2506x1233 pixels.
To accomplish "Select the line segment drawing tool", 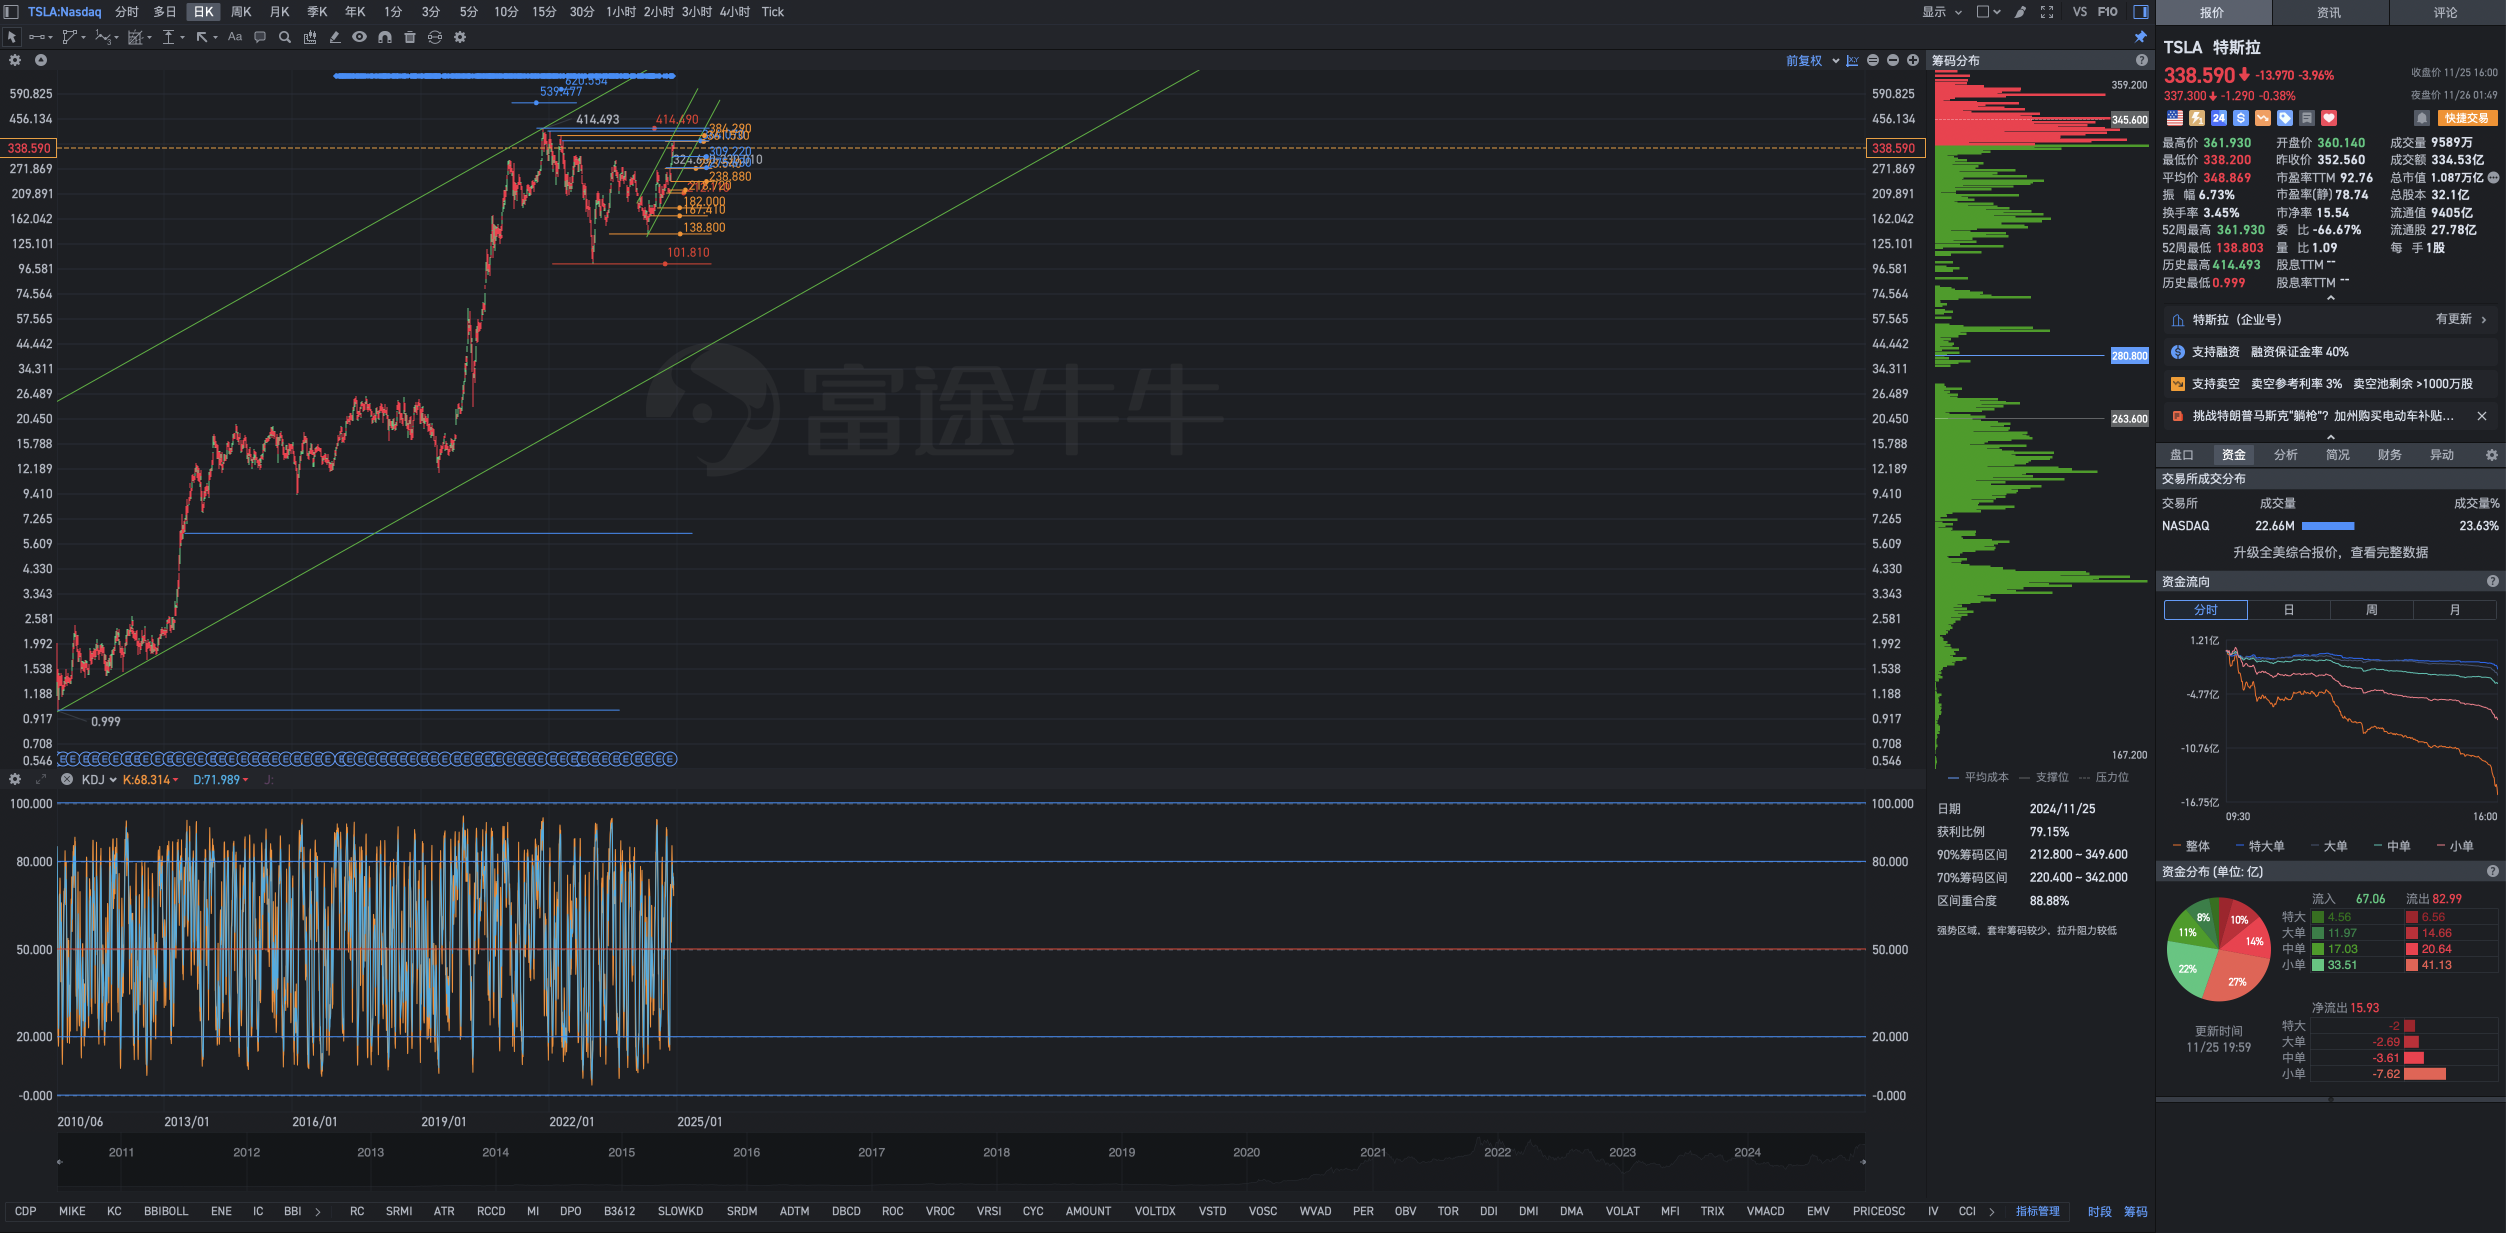I will pos(37,37).
